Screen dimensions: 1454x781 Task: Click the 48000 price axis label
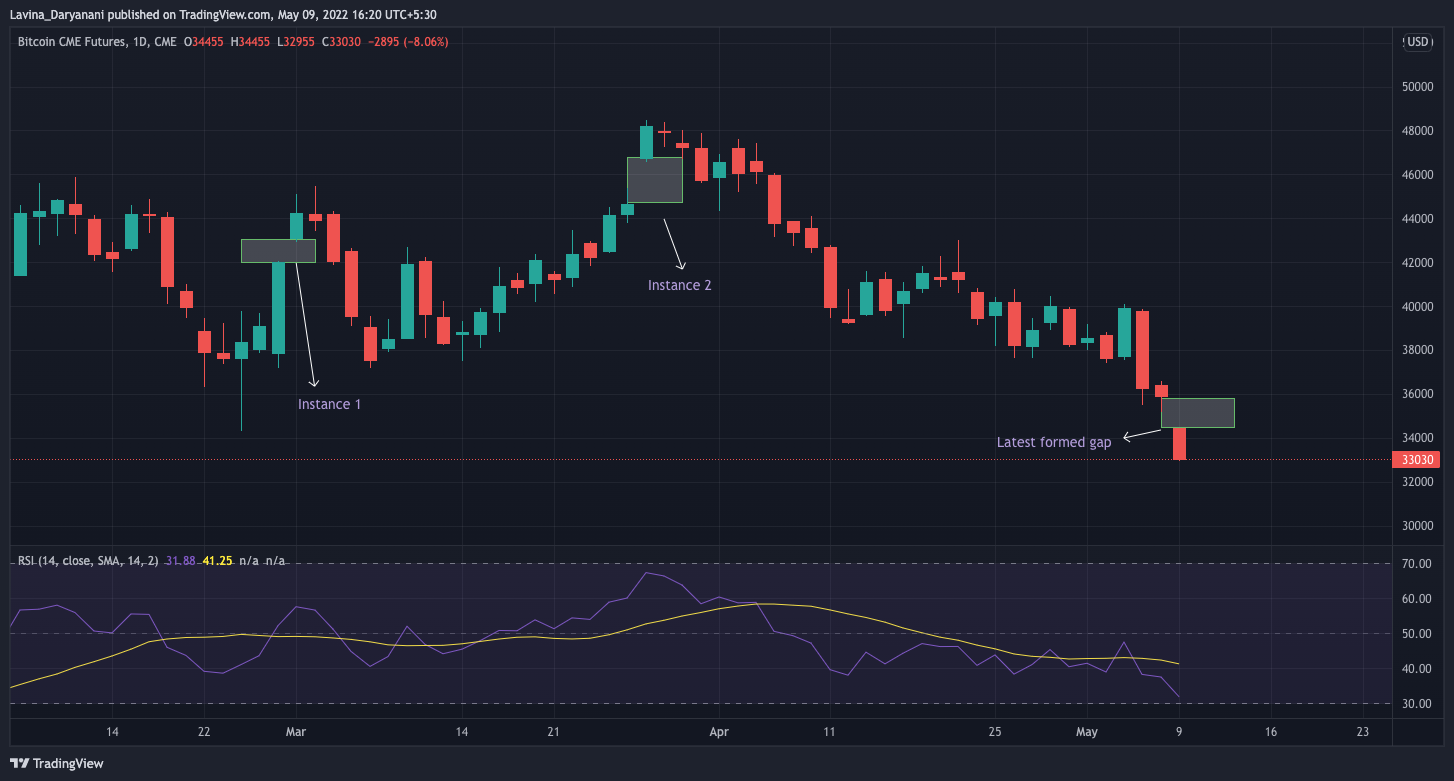[1416, 131]
